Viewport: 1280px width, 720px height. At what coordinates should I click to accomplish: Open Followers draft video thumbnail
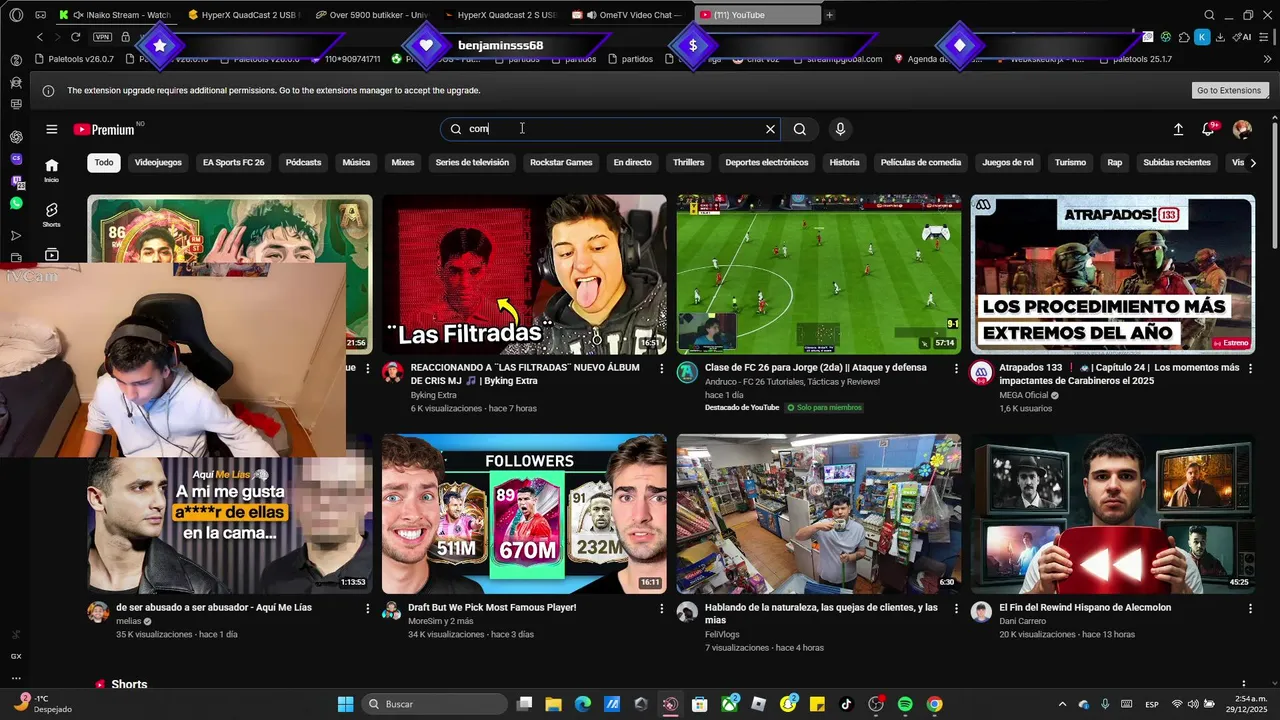[524, 514]
